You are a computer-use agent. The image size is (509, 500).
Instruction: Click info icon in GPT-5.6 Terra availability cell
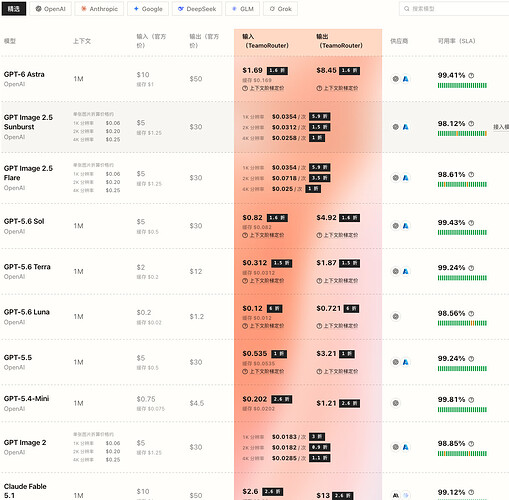click(471, 268)
